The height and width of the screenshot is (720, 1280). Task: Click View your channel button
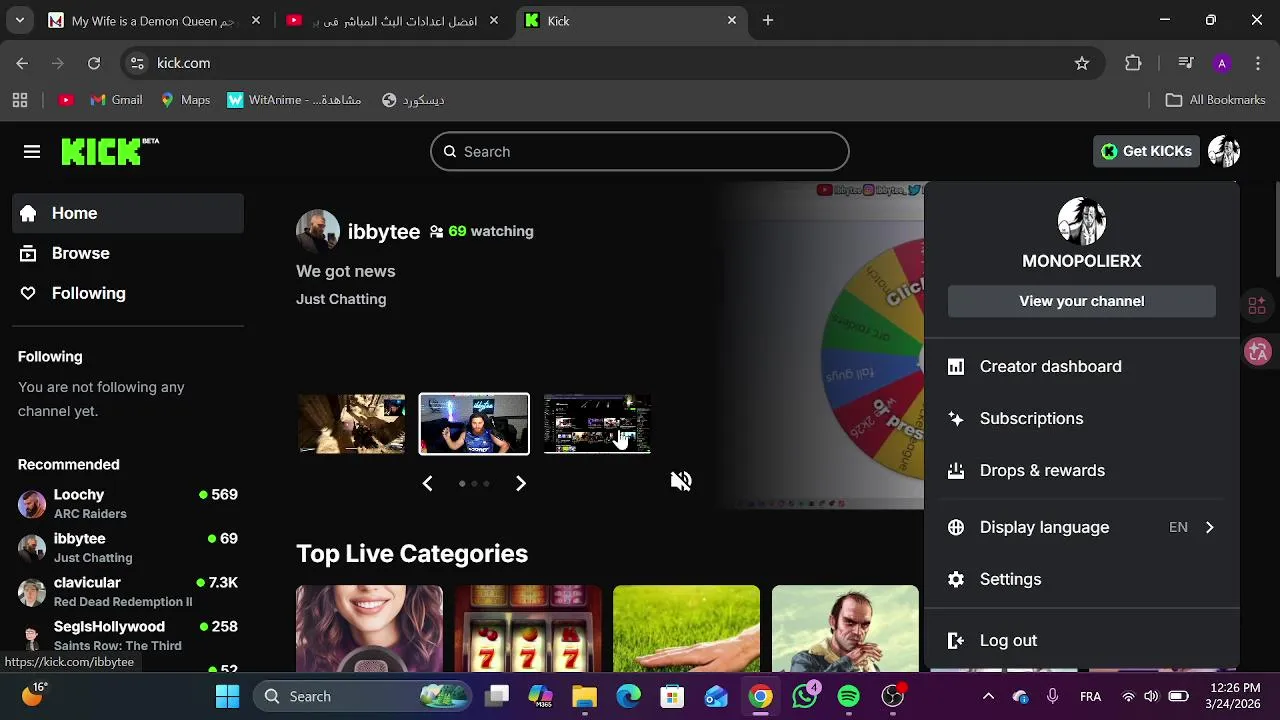click(1082, 301)
